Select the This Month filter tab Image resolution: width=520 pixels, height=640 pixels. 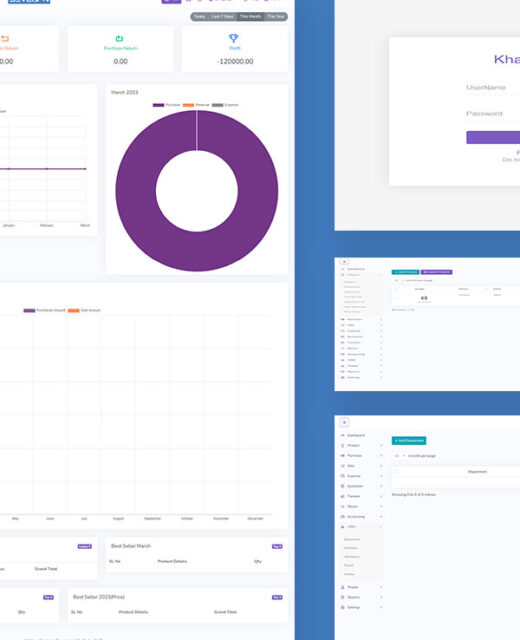pos(250,17)
